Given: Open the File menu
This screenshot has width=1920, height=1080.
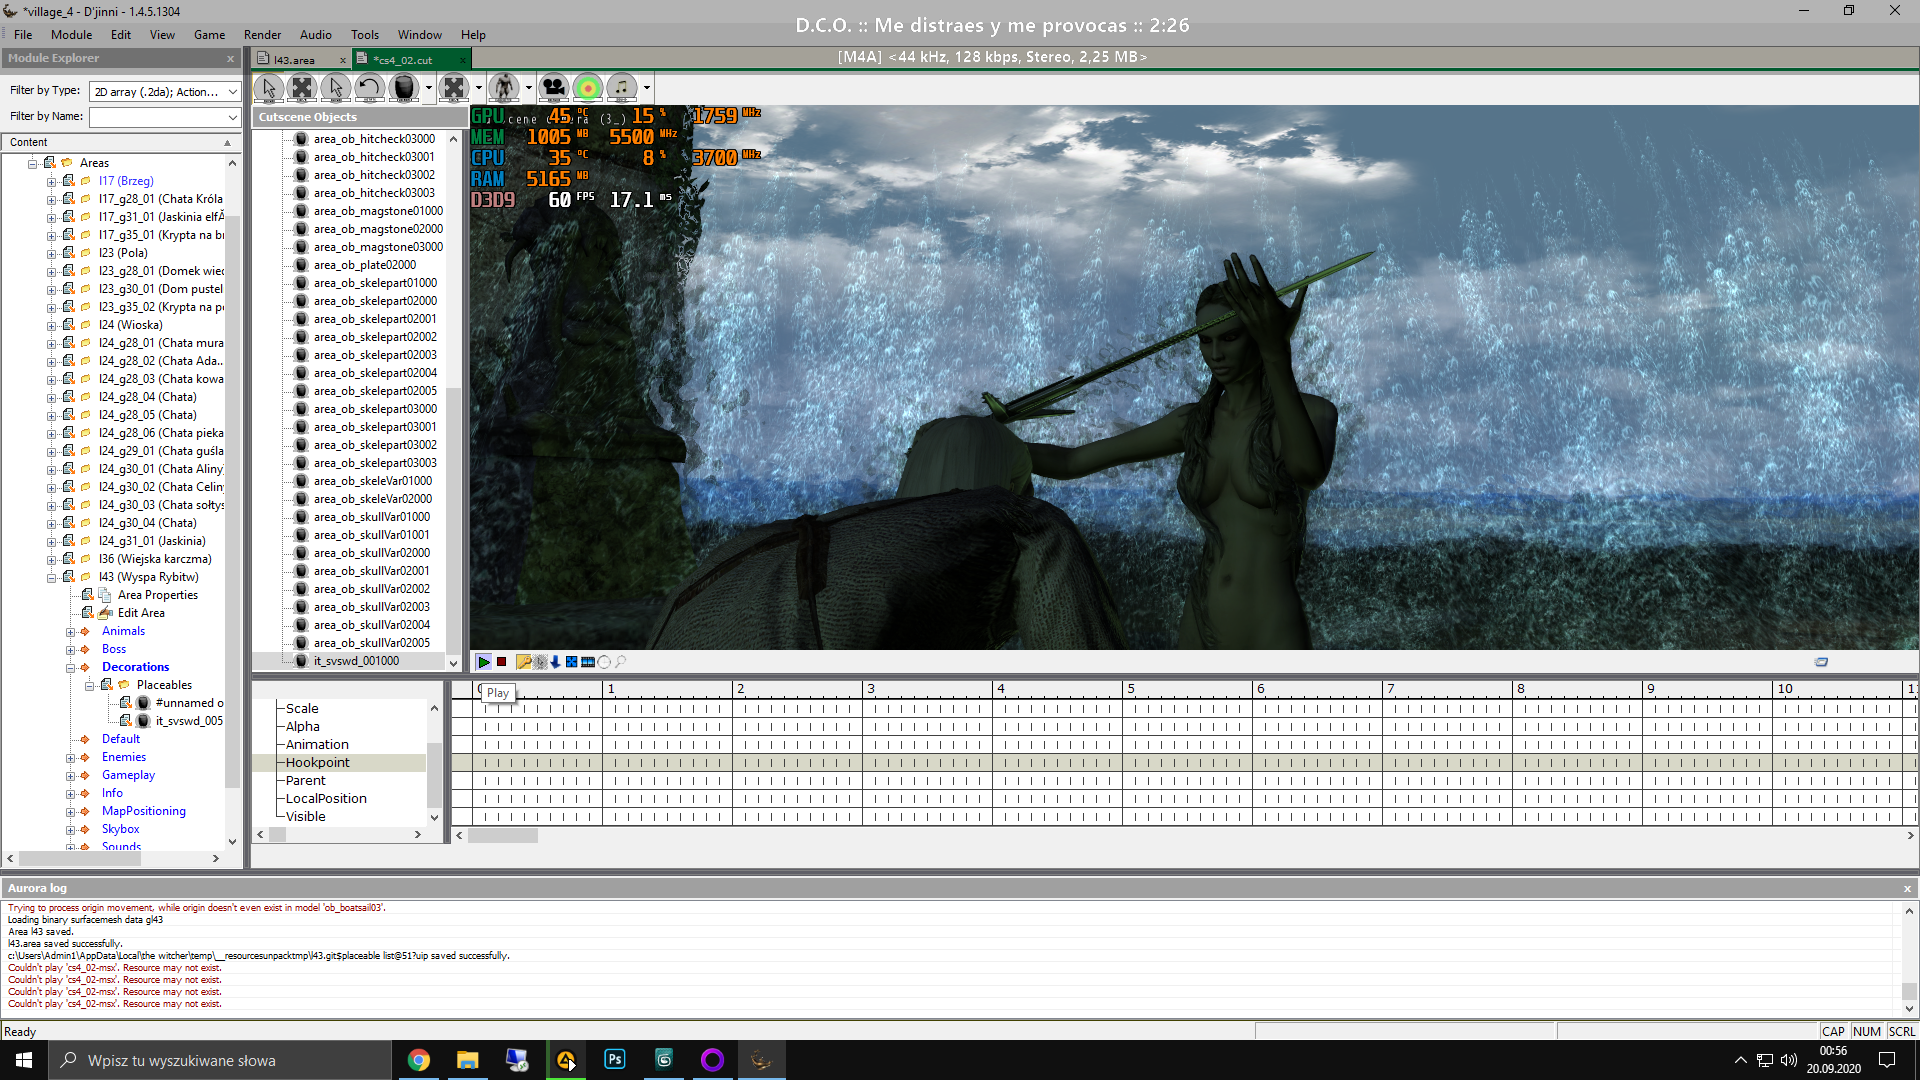Looking at the screenshot, I should [x=23, y=34].
